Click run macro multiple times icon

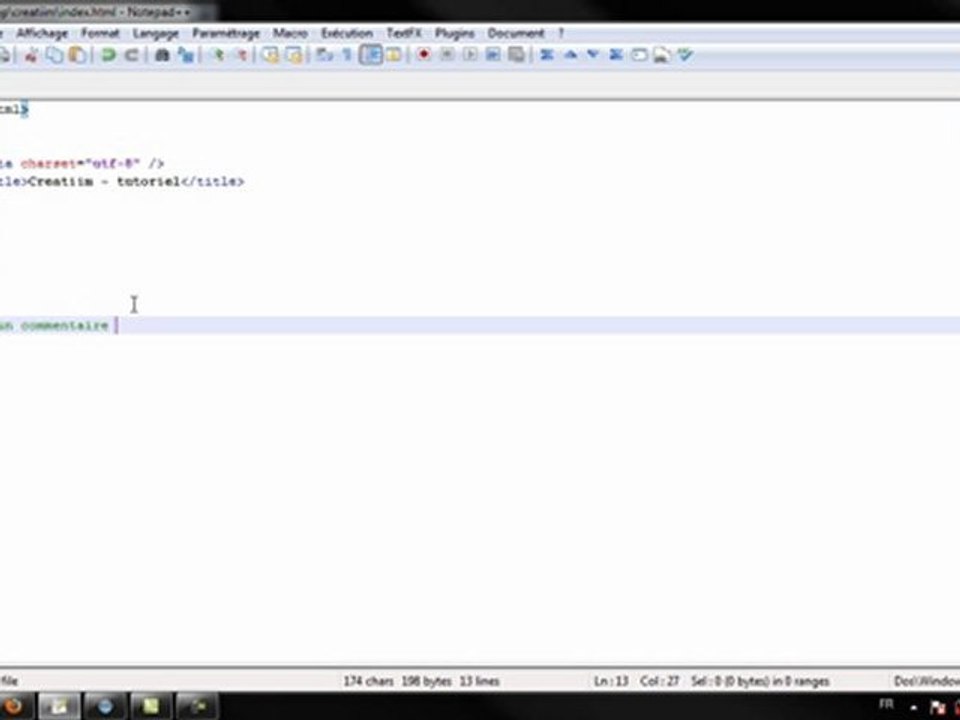[x=493, y=56]
